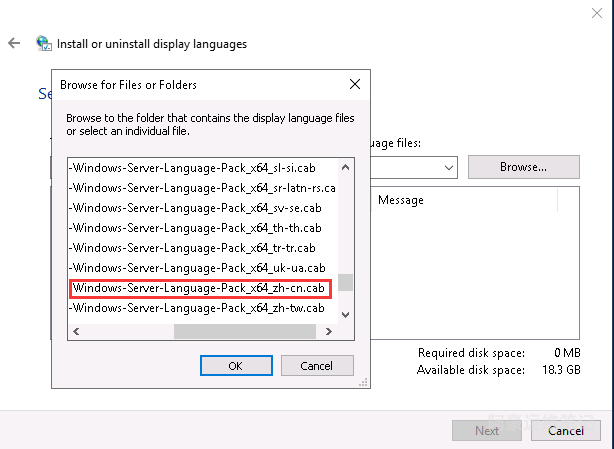The height and width of the screenshot is (449, 614).
Task: Click the Message column header
Action: [401, 200]
